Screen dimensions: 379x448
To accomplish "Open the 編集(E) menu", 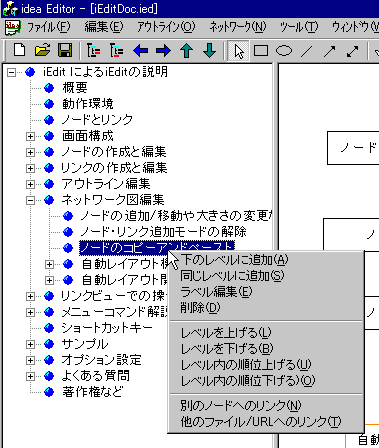I will pyautogui.click(x=104, y=27).
